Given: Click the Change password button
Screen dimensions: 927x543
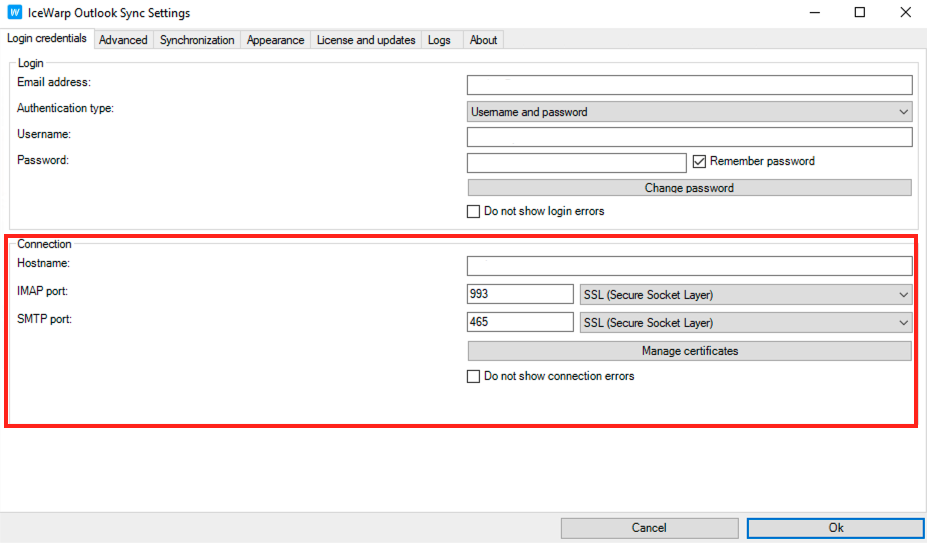Looking at the screenshot, I should 689,188.
